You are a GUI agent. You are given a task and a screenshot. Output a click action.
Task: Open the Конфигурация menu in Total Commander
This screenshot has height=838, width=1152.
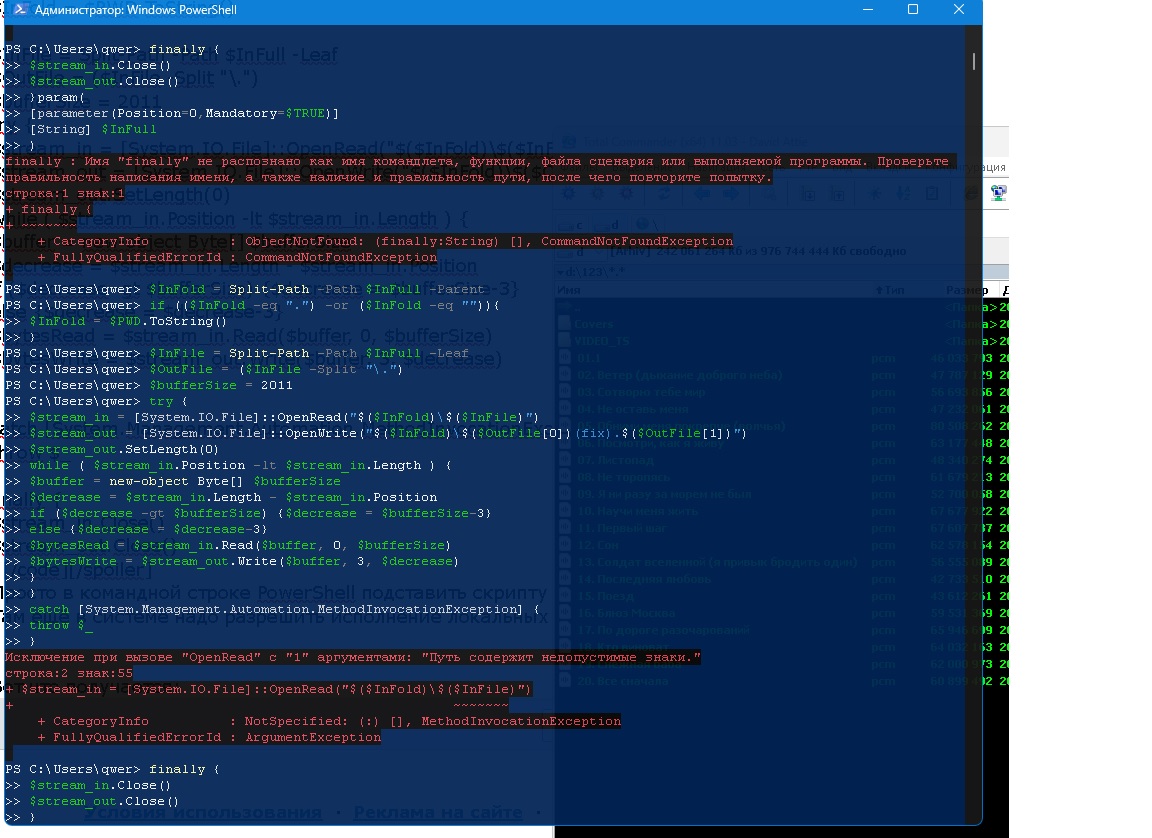pyautogui.click(x=993, y=166)
